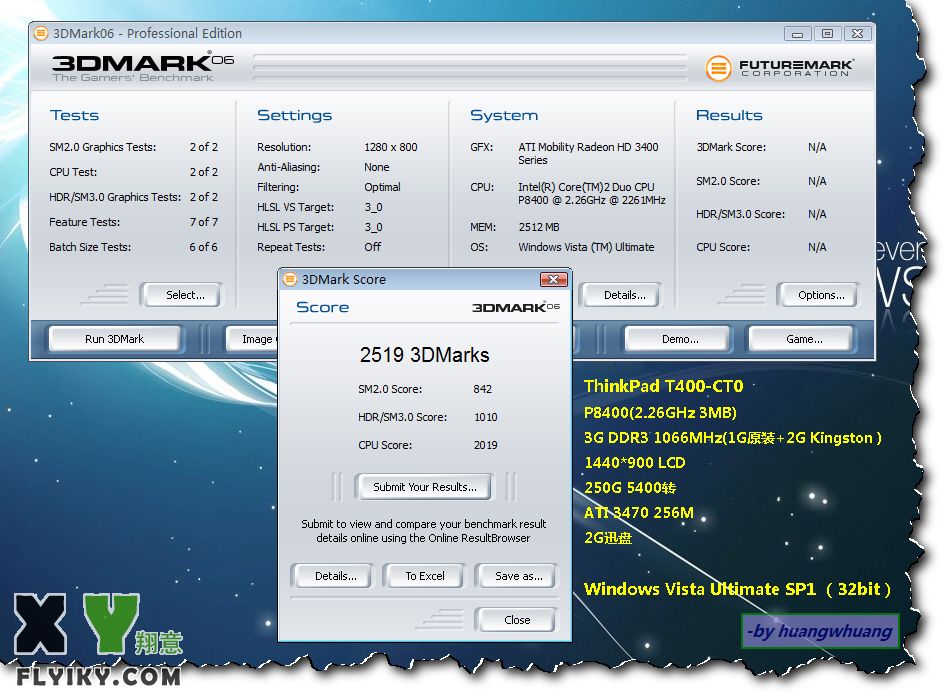Screen dimensions: 949x697
Task: Click the Anti-Aliasing value None
Action: (376, 167)
